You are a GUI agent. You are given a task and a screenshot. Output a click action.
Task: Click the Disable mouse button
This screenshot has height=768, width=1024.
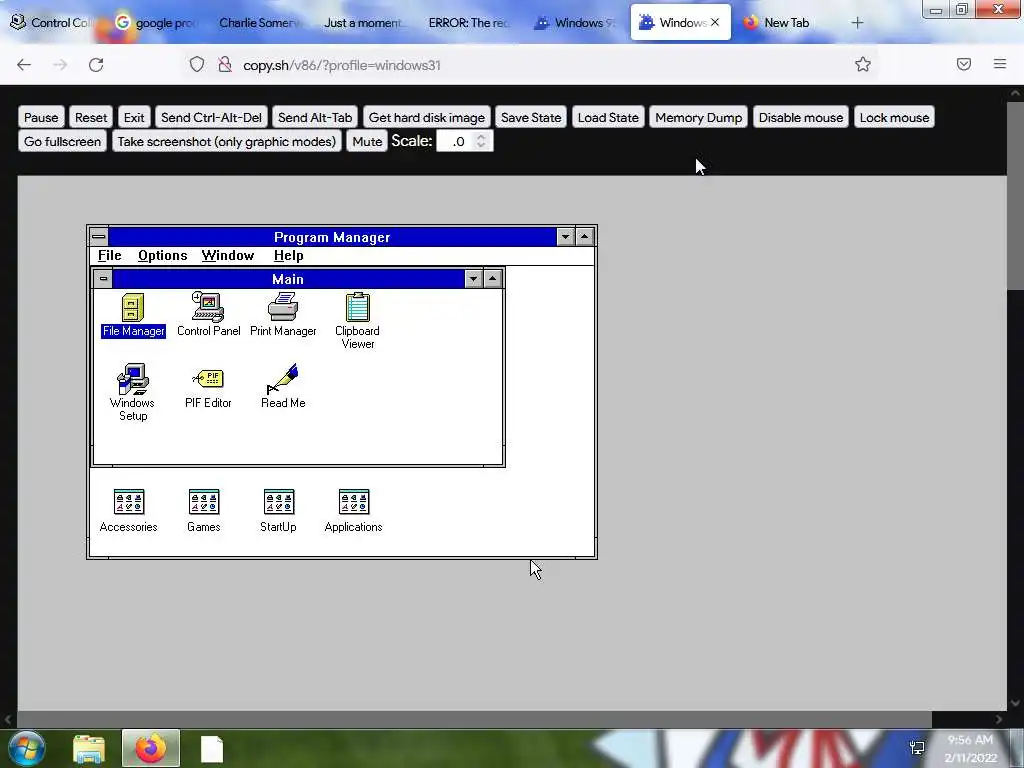(801, 118)
